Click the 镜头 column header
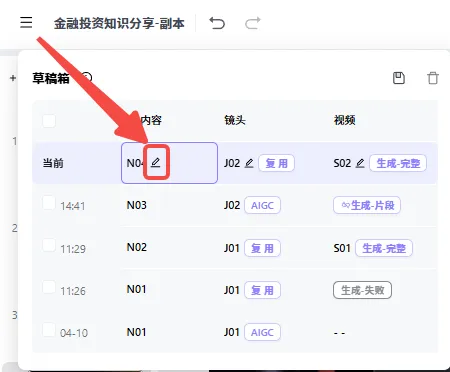The height and width of the screenshot is (372, 450). point(235,120)
